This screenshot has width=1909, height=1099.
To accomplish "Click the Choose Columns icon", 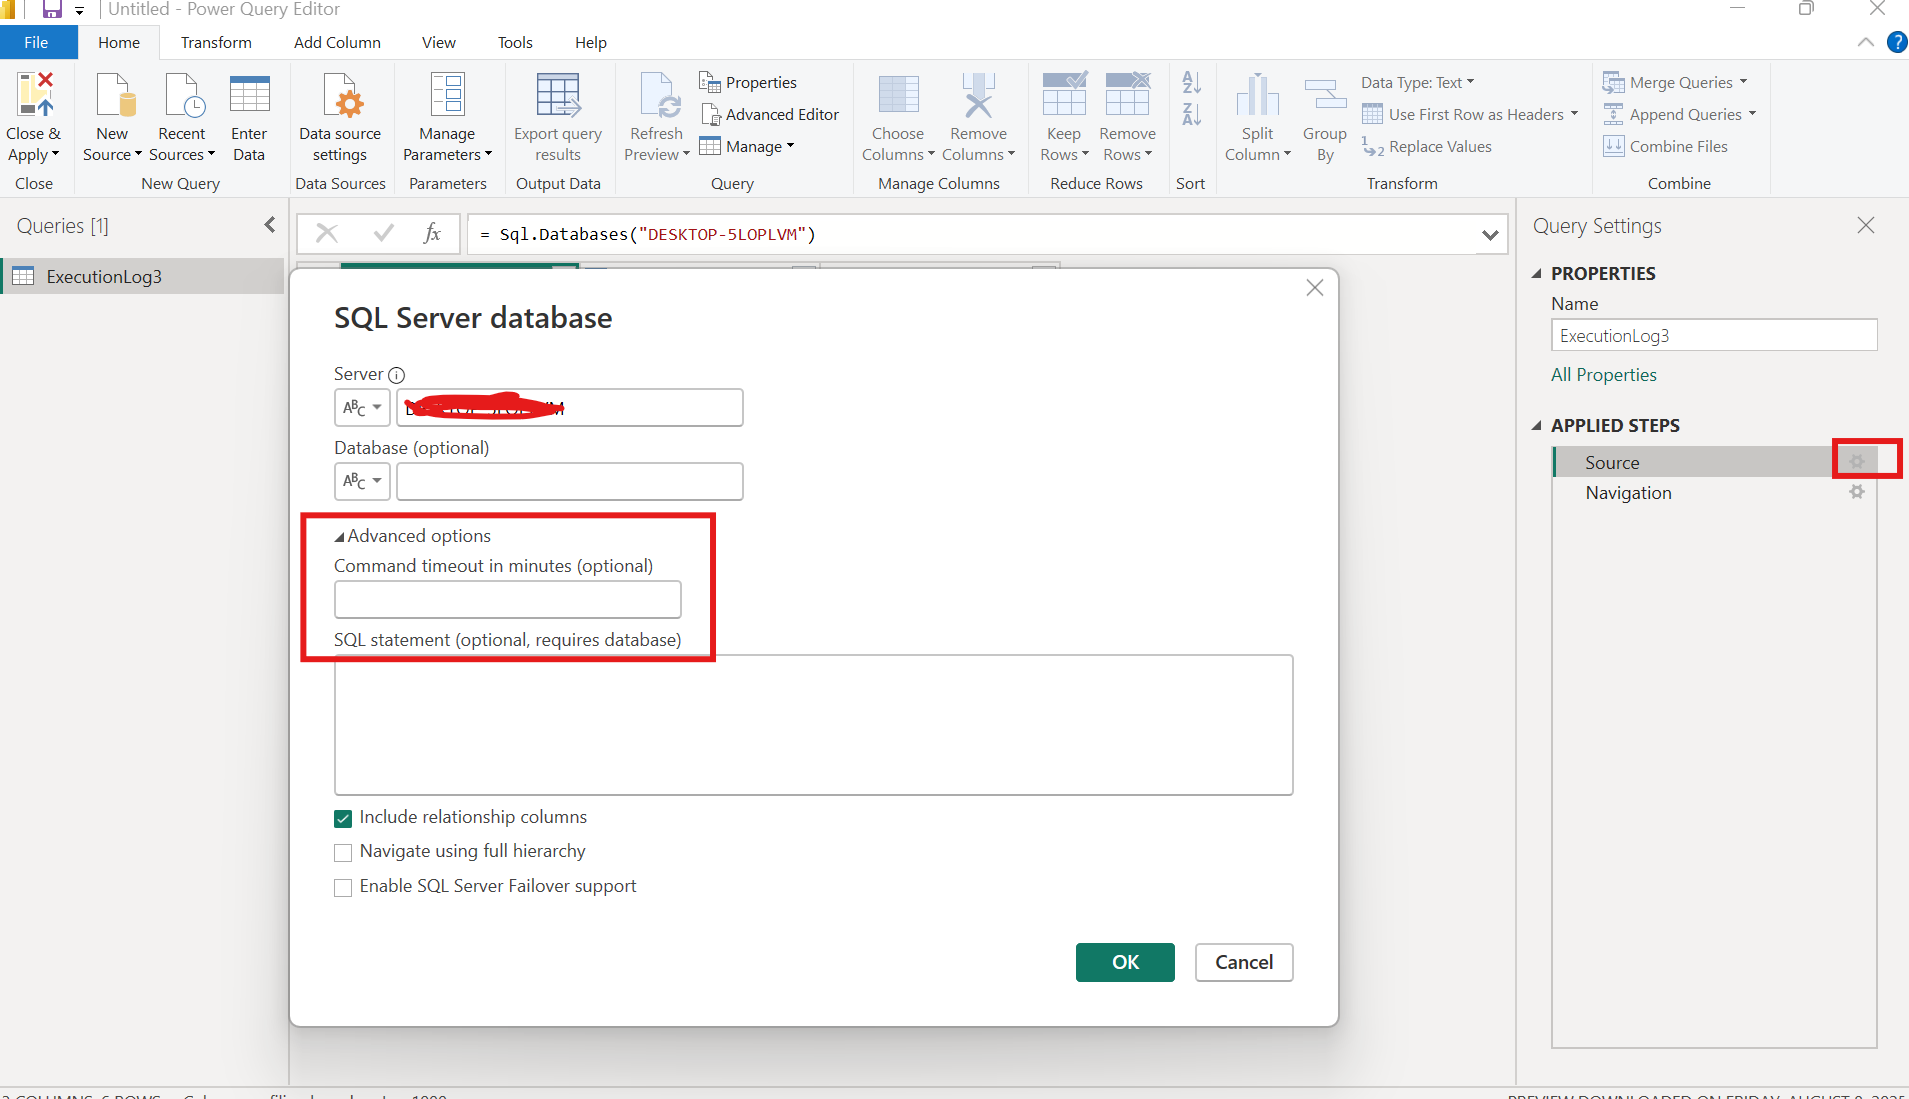I will pos(898,95).
